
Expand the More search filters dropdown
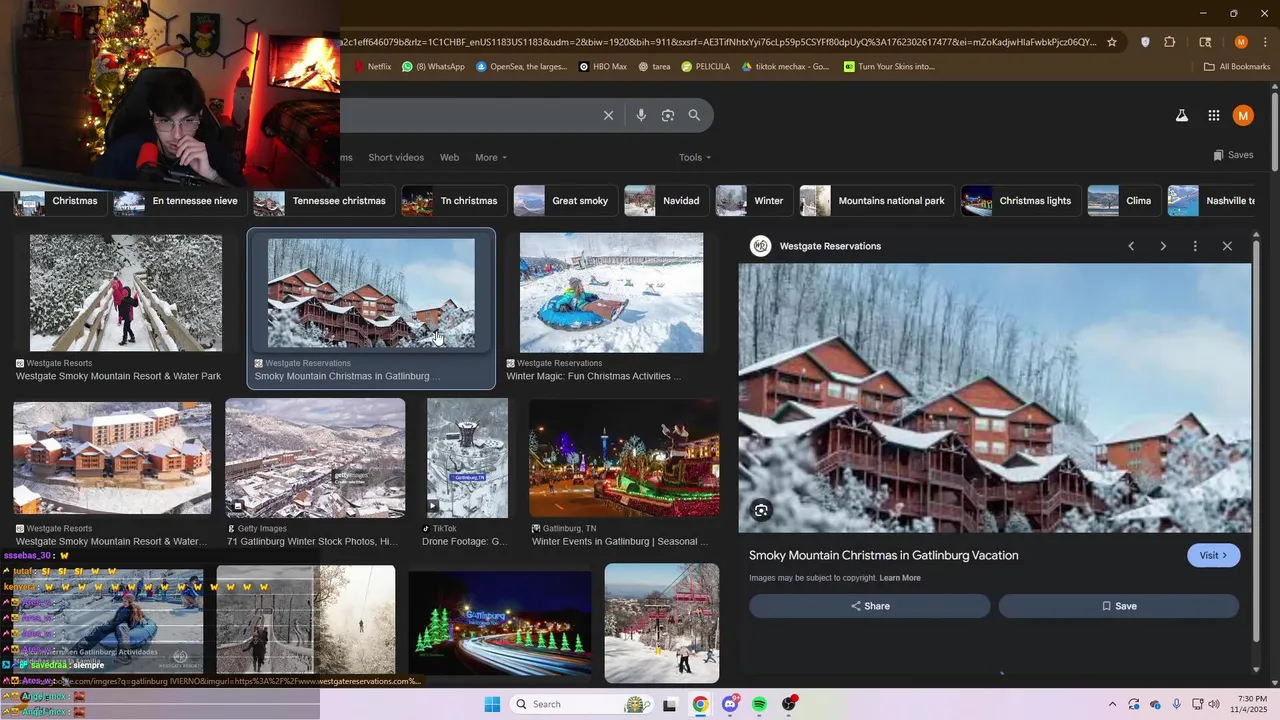click(x=491, y=158)
